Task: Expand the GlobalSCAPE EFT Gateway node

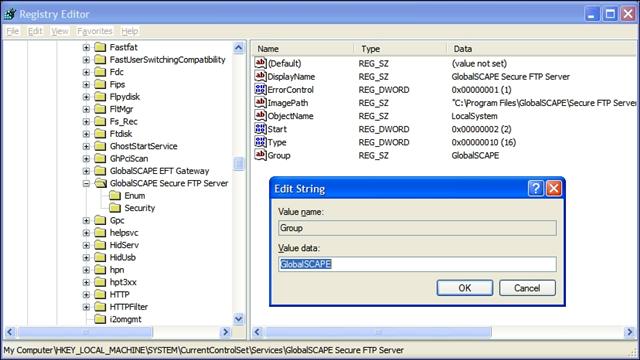Action: [86, 171]
